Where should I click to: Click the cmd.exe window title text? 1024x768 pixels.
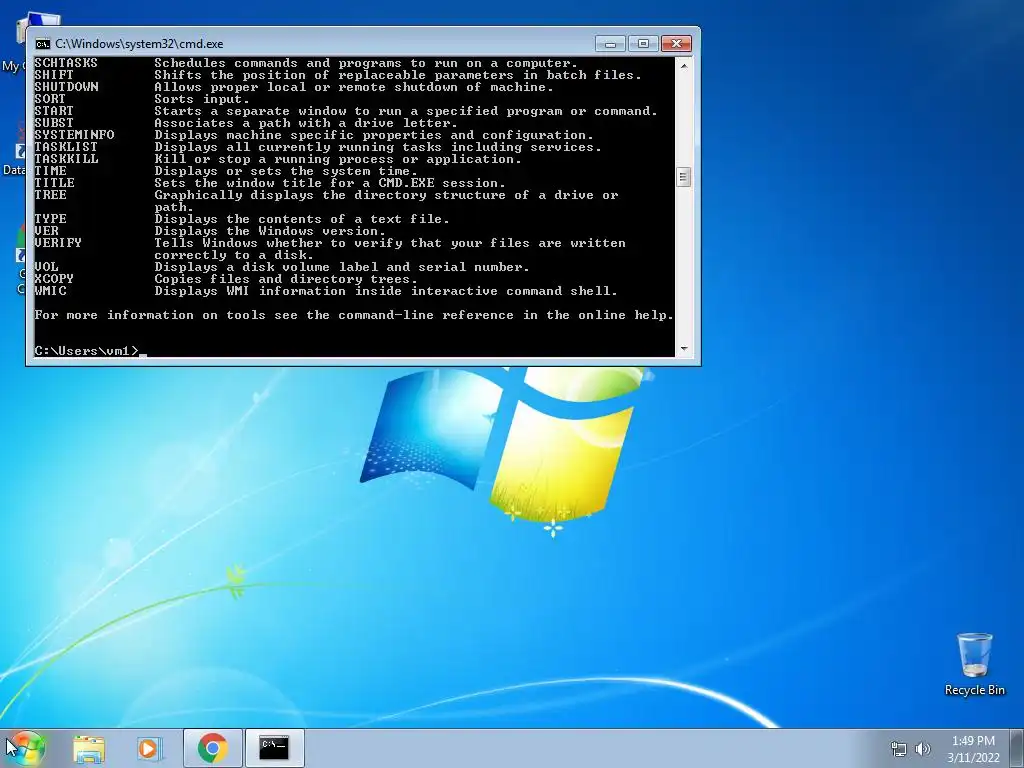pyautogui.click(x=139, y=44)
